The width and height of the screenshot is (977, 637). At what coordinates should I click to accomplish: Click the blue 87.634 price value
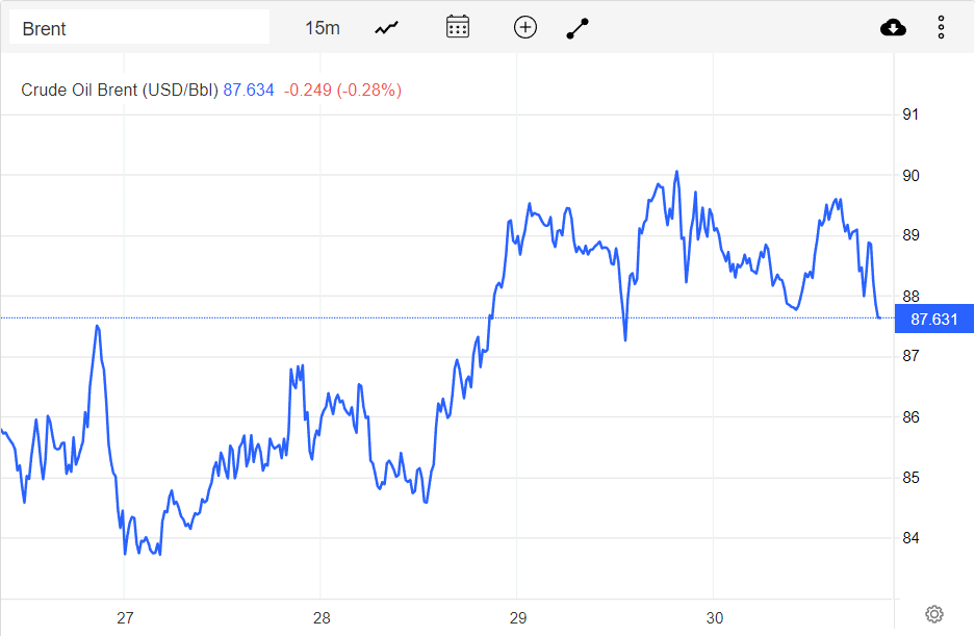[248, 90]
